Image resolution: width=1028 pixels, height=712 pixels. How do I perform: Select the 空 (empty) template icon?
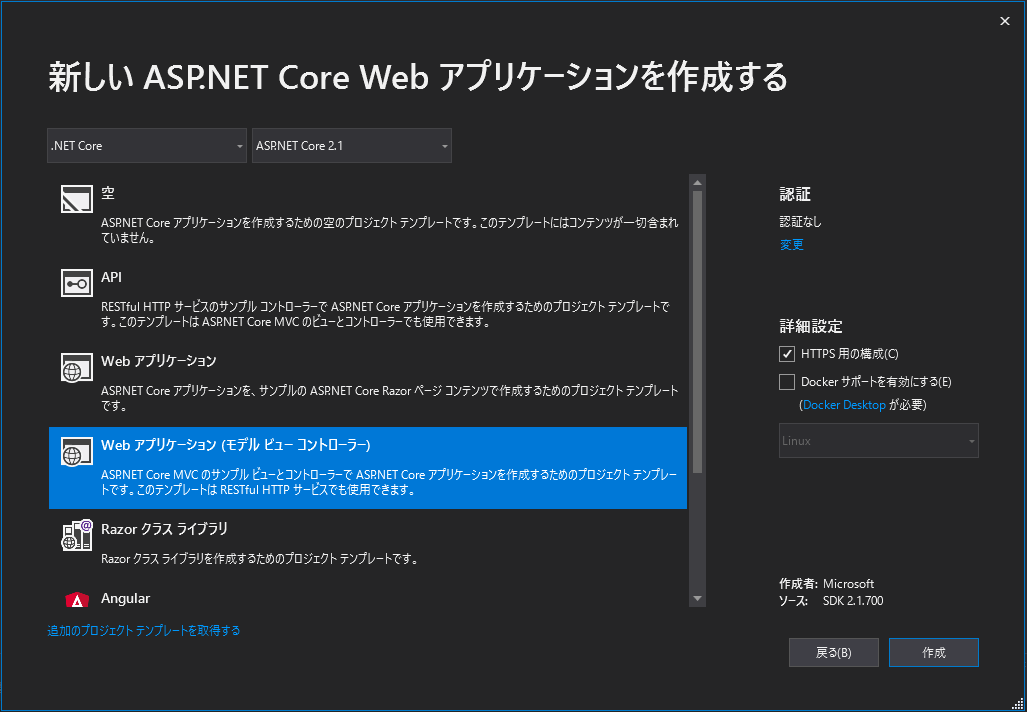pyautogui.click(x=77, y=199)
